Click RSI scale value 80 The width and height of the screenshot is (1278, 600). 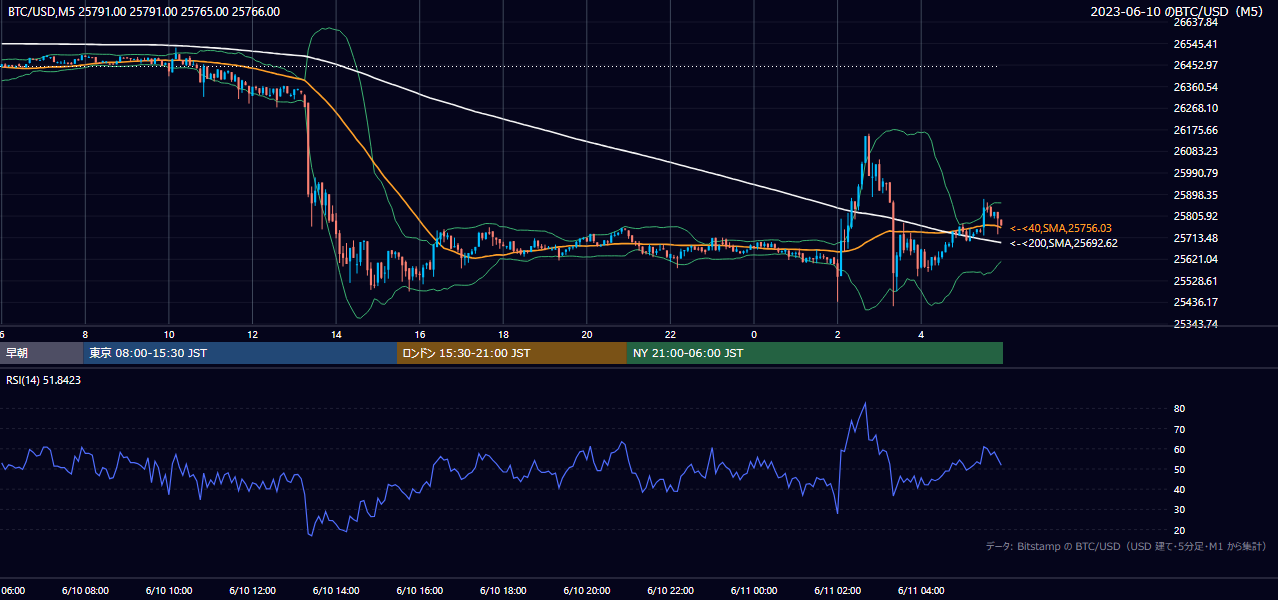[1179, 409]
